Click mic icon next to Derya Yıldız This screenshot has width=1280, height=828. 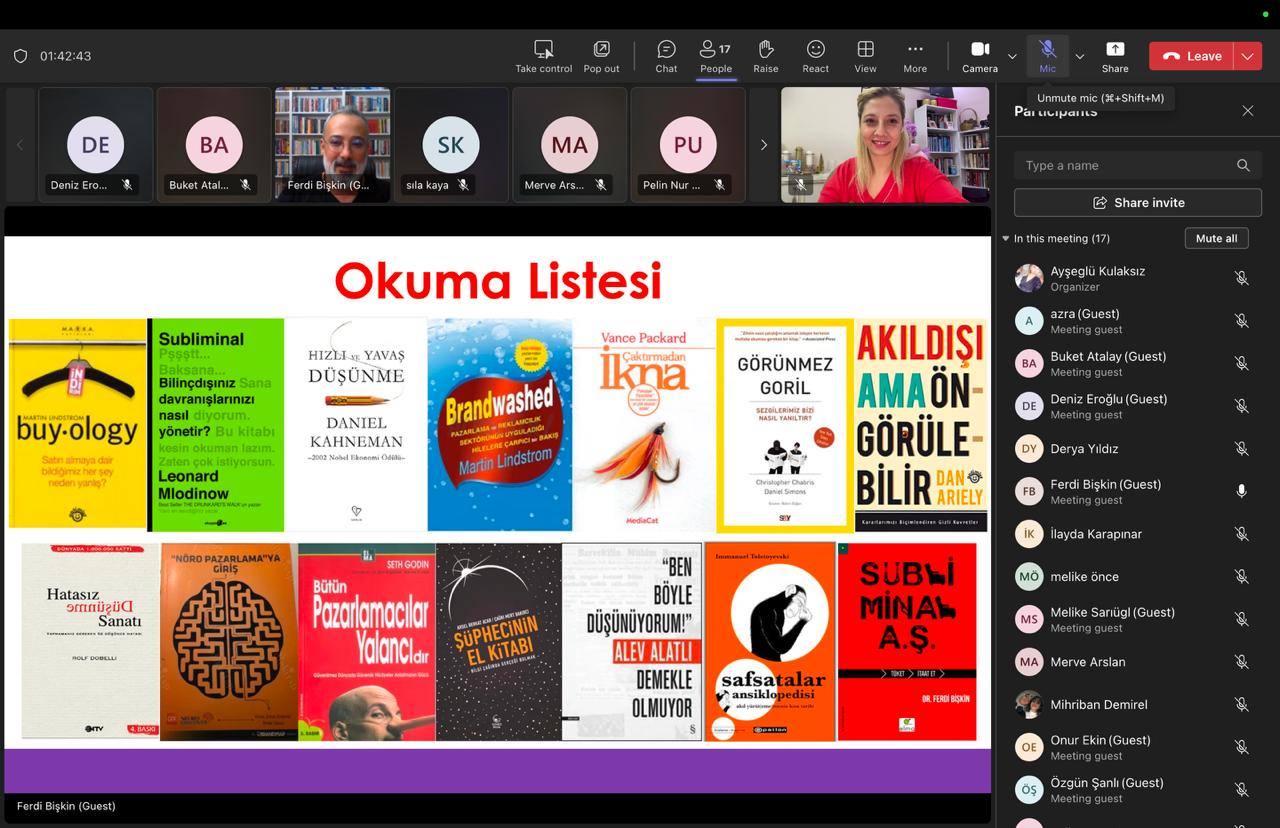point(1241,449)
